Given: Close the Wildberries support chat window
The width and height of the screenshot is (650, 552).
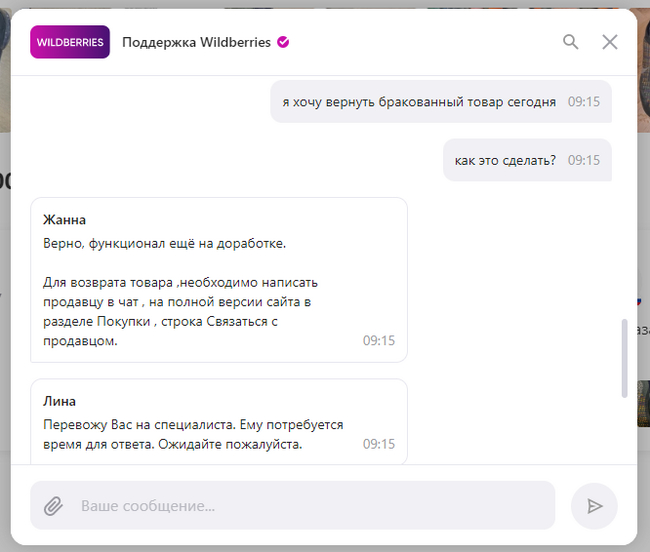Looking at the screenshot, I should 609,42.
